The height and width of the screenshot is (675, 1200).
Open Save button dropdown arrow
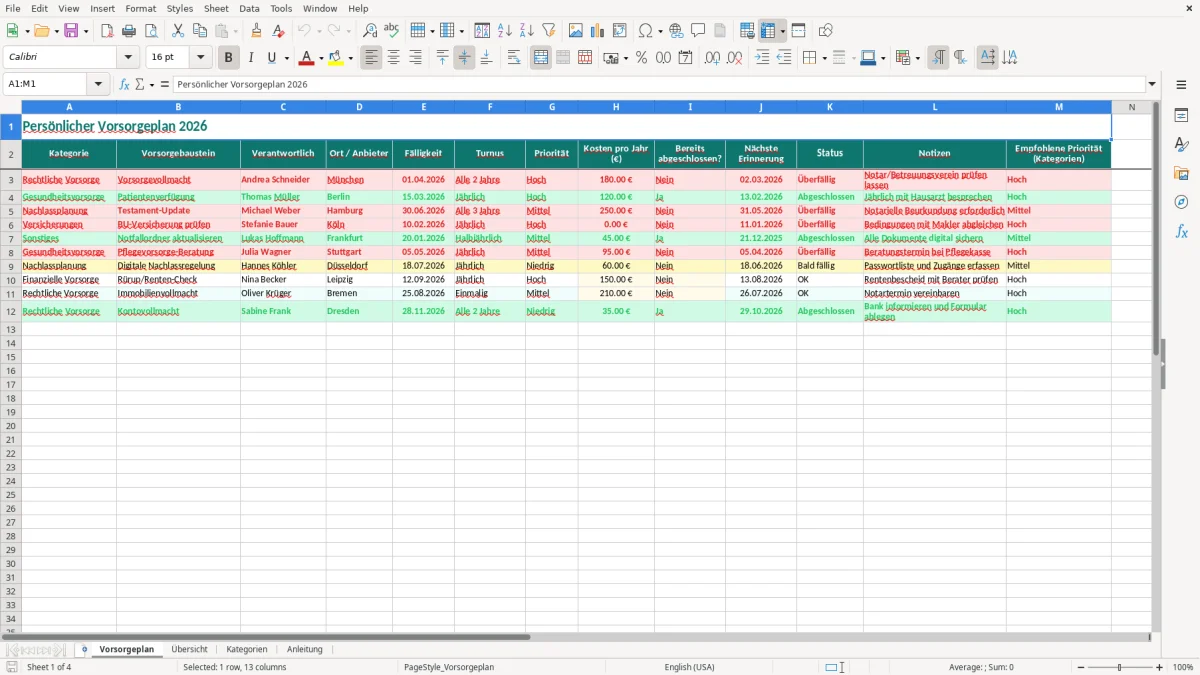[86, 31]
